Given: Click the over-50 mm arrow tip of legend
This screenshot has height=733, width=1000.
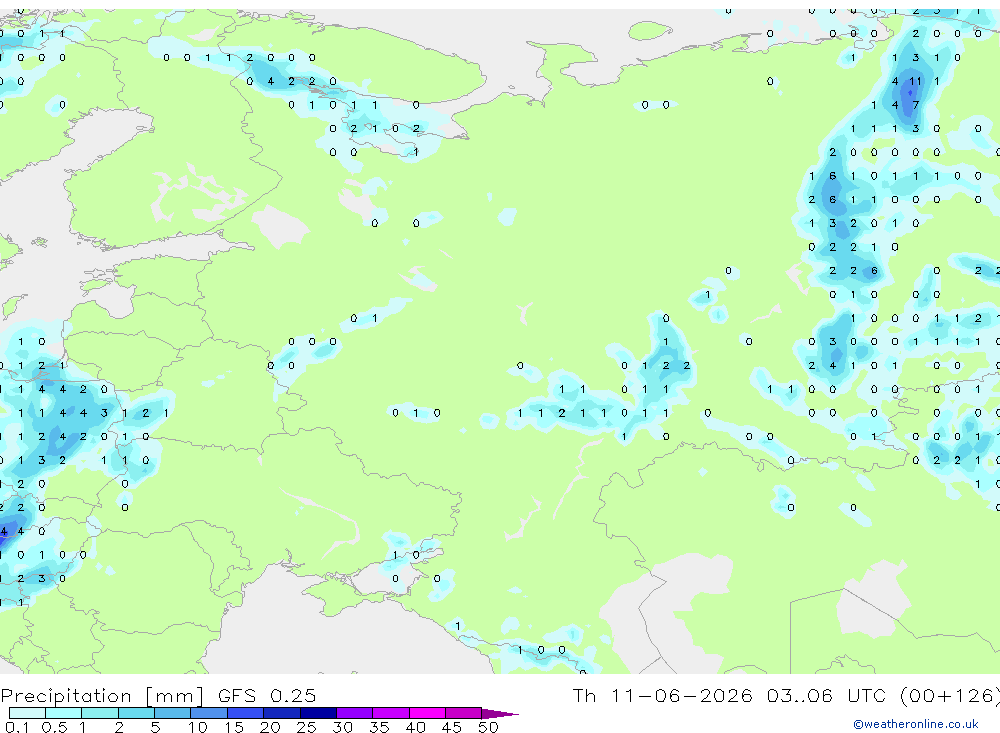Looking at the screenshot, I should tap(500, 713).
